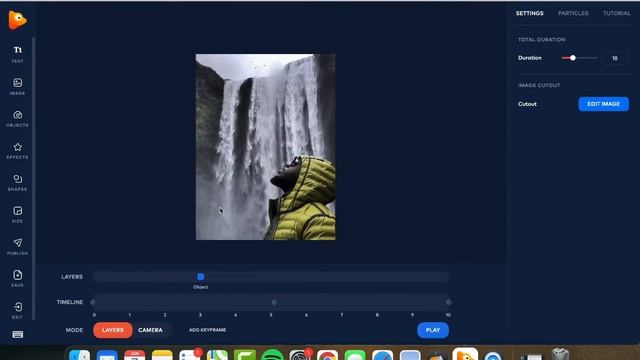Open the Image tool in the sidebar
Screen dimensions: 640x360
pyautogui.click(x=17, y=86)
